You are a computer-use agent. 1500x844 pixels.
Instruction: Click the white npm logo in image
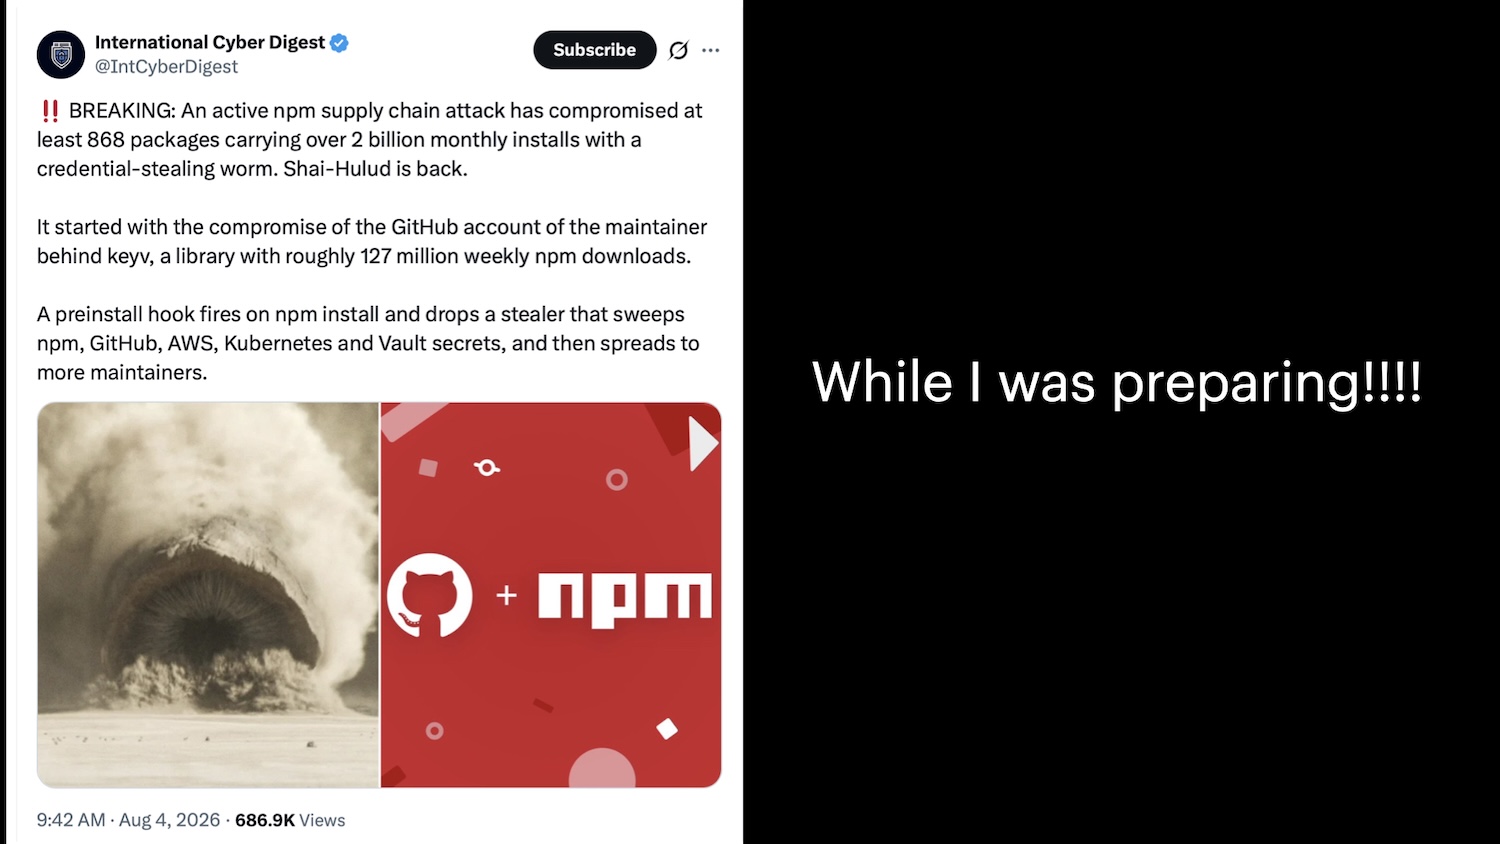(x=625, y=598)
